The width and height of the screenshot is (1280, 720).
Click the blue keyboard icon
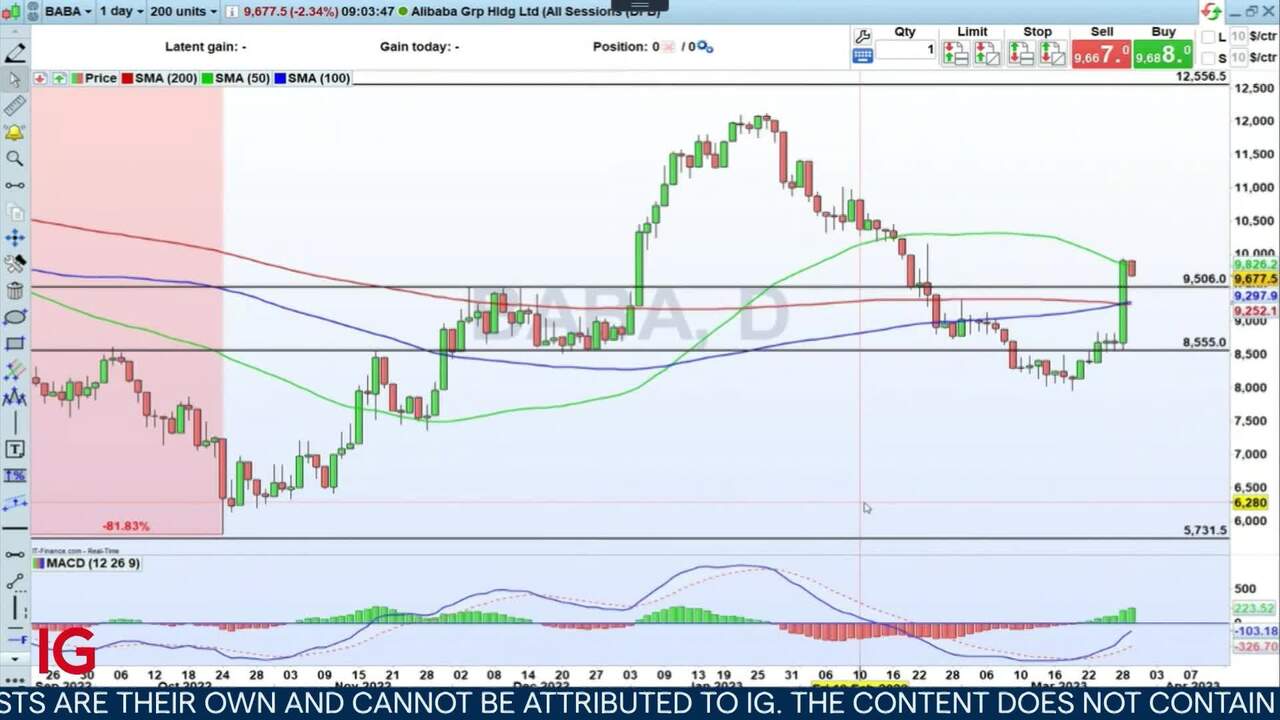click(x=863, y=56)
